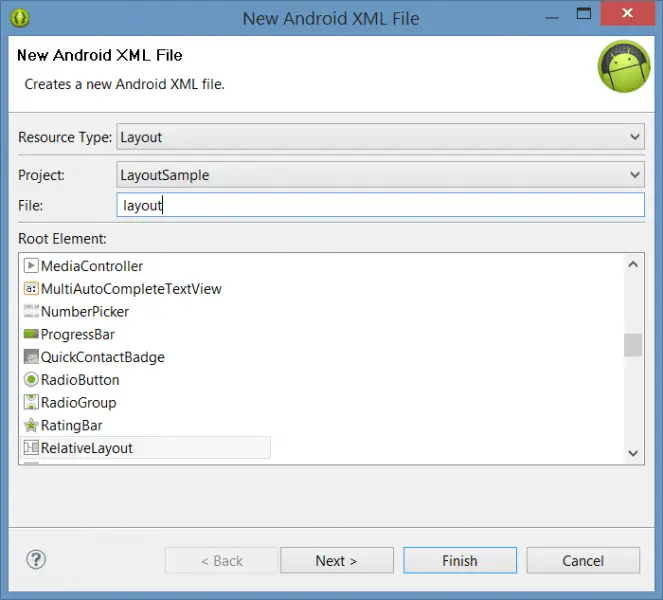The height and width of the screenshot is (600, 663).
Task: Expand the Project dropdown LayoutSample
Action: [380, 175]
